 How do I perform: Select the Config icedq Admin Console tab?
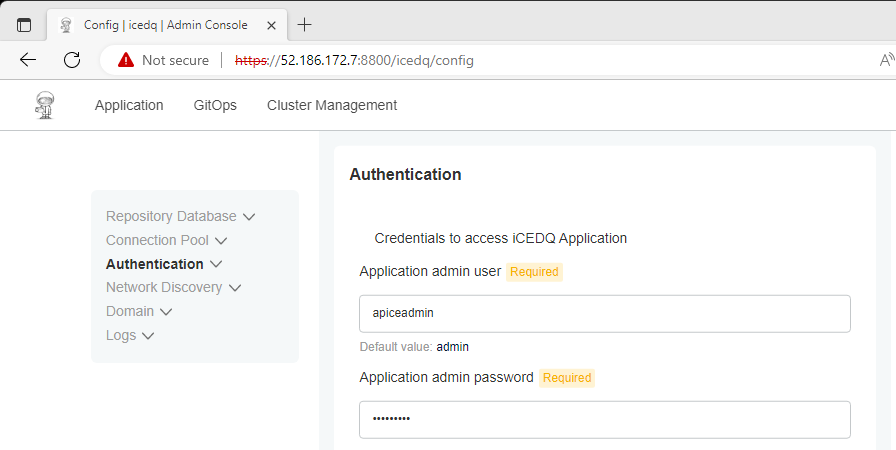[x=167, y=25]
